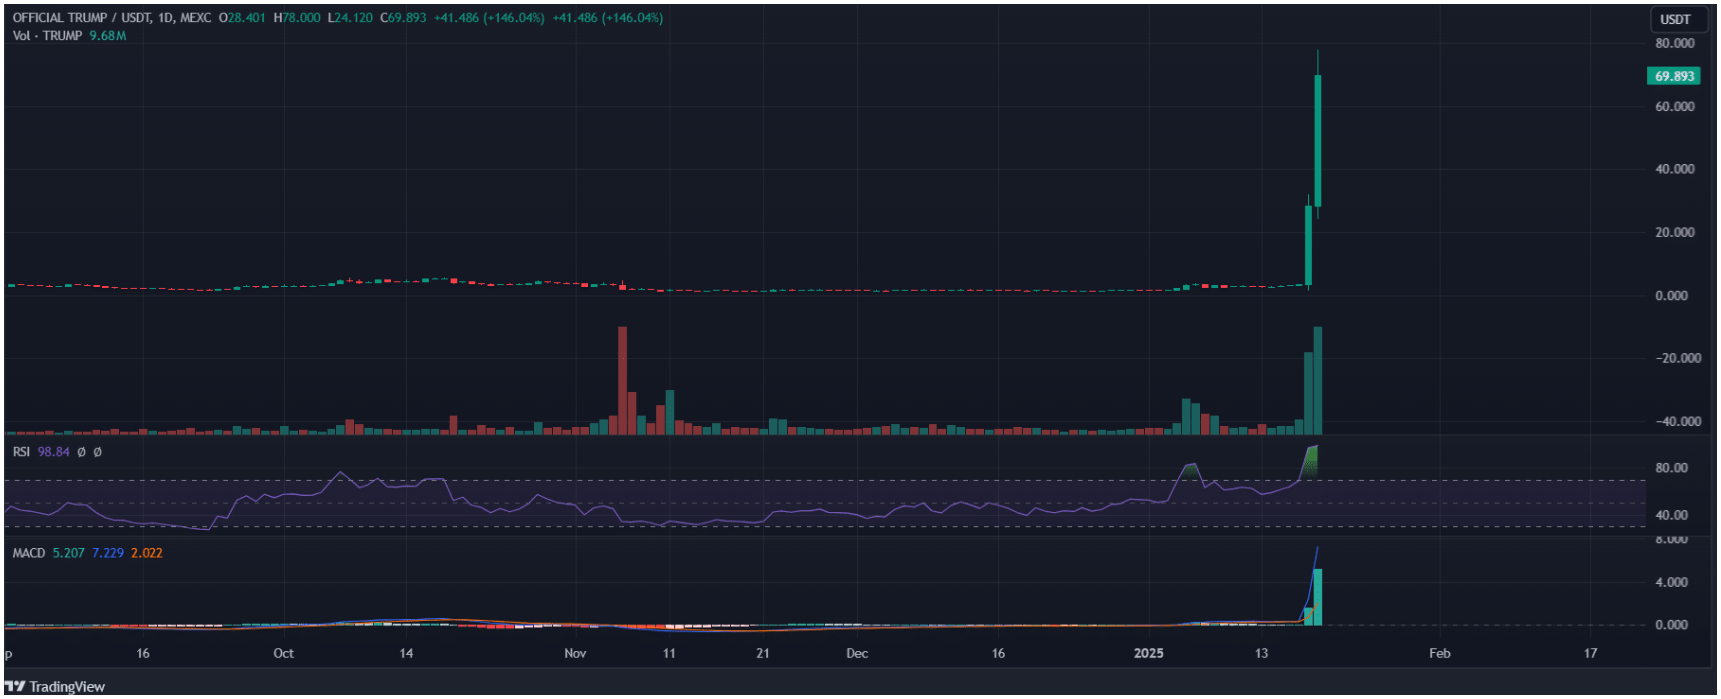Click the 20.000 mark on the price scale
The height and width of the screenshot is (699, 1721).
[x=1674, y=232]
